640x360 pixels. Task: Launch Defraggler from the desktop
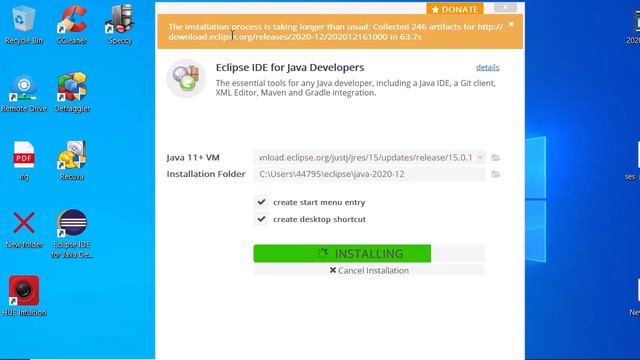coord(72,92)
